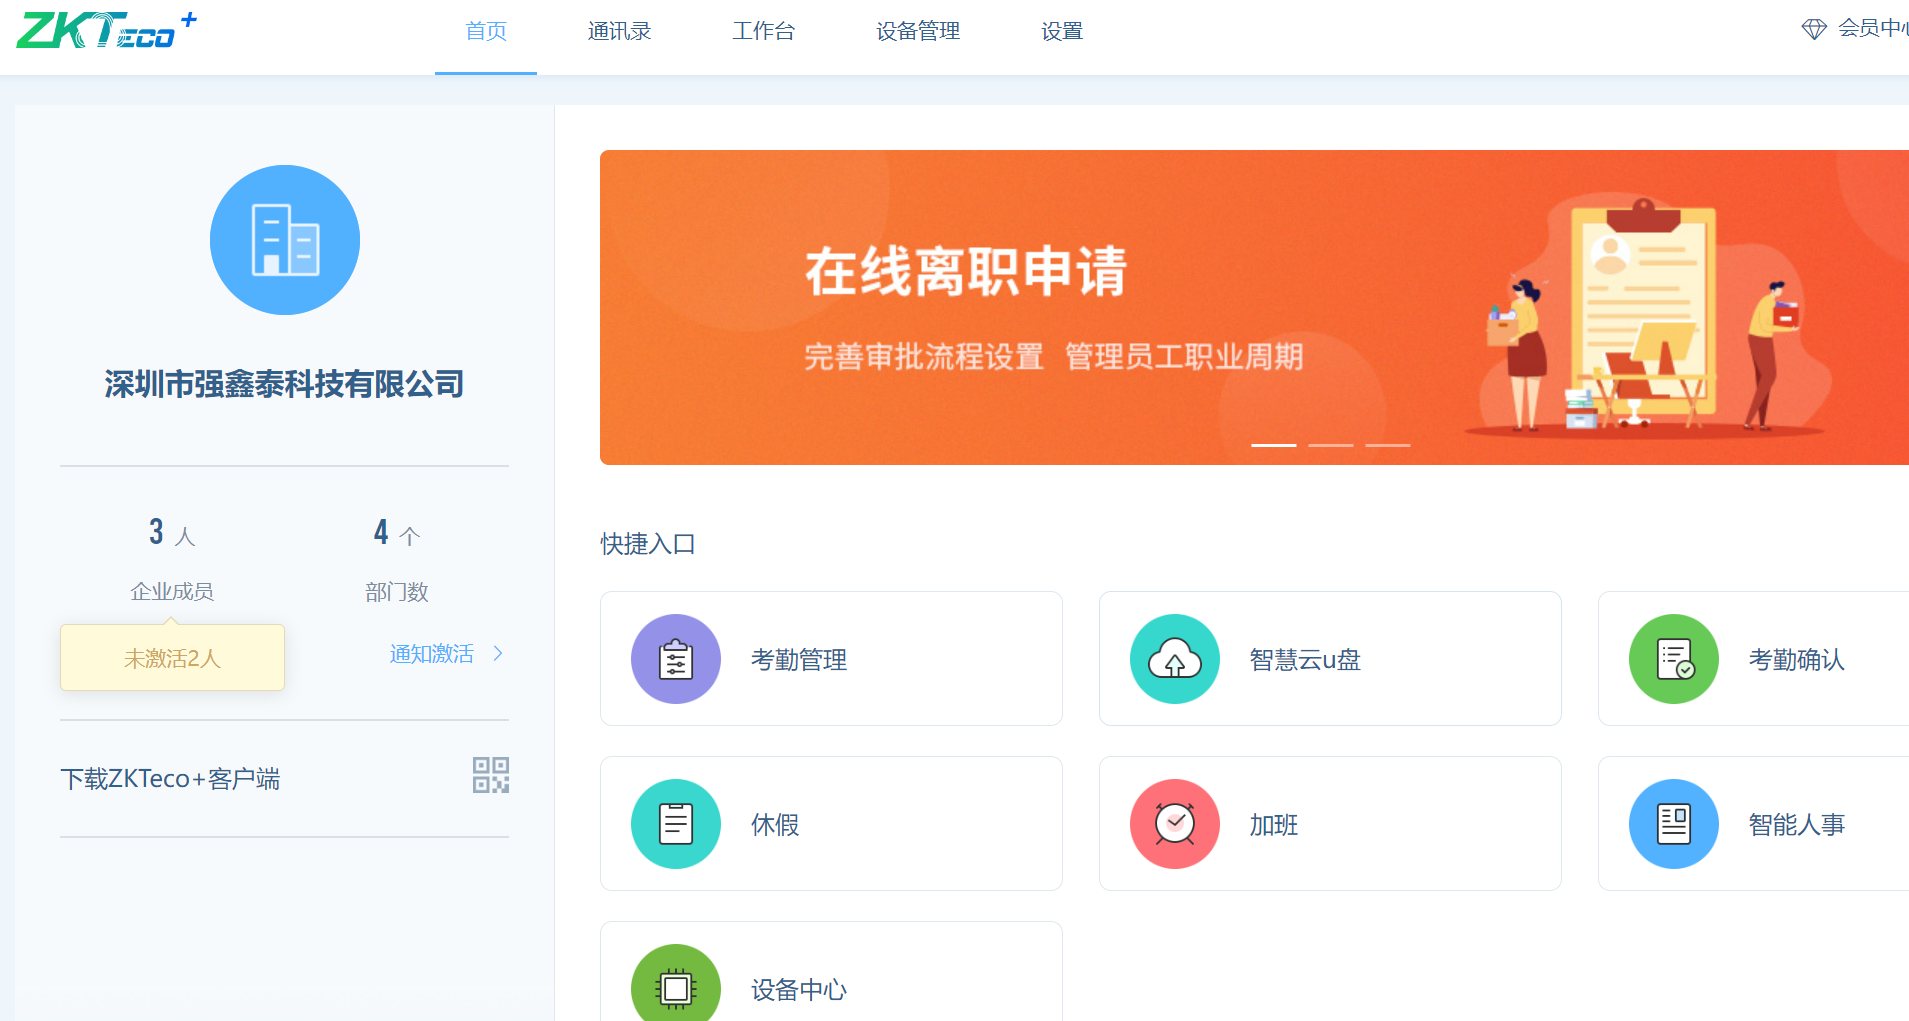Viewport: 1909px width, 1021px height.
Task: Switch to the 通讯录 contacts tab
Action: coord(619,31)
